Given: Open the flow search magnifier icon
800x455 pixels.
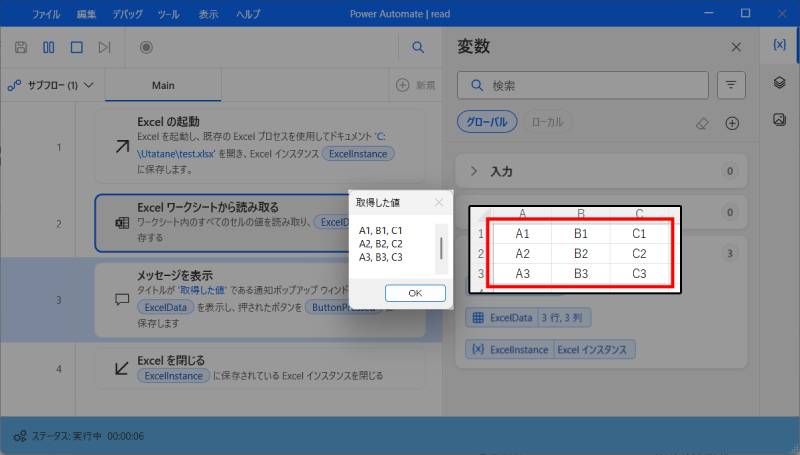Looking at the screenshot, I should coord(418,47).
